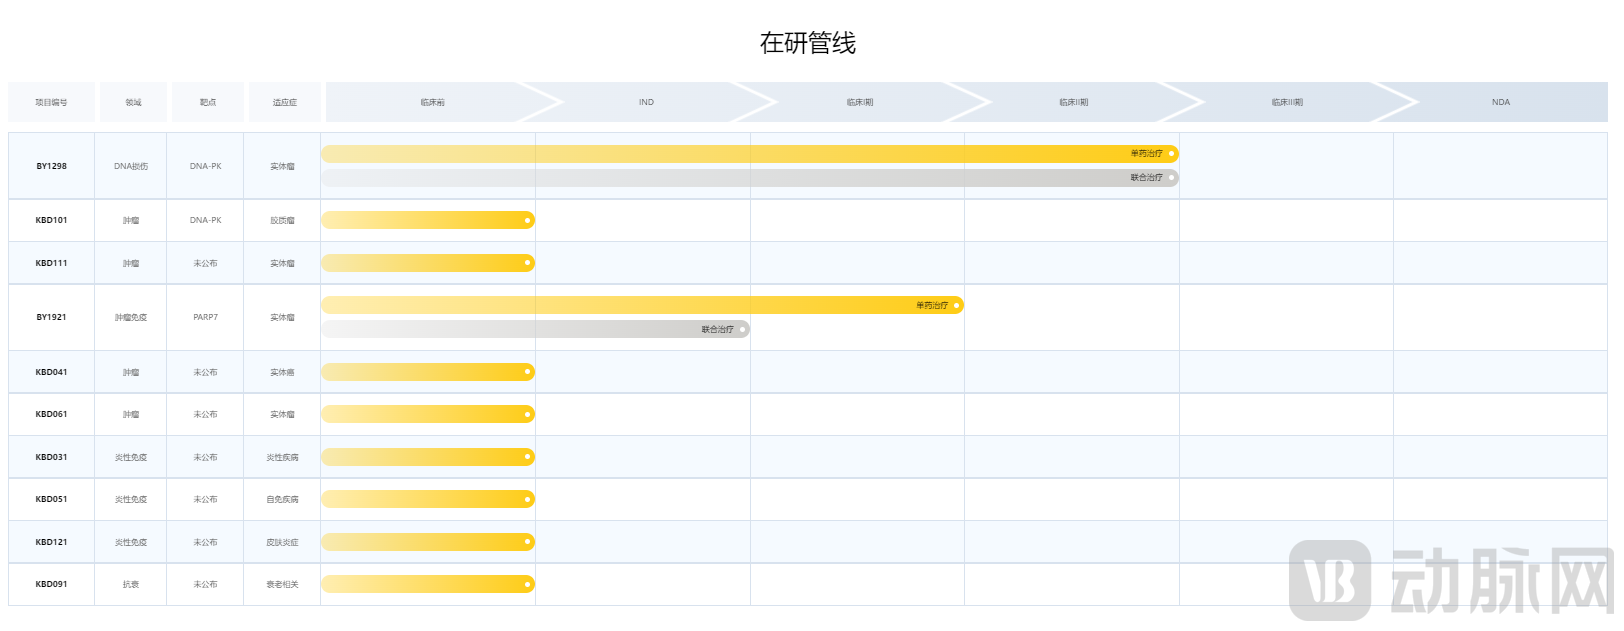Select the IND stage header
1624x631 pixels.
646,102
